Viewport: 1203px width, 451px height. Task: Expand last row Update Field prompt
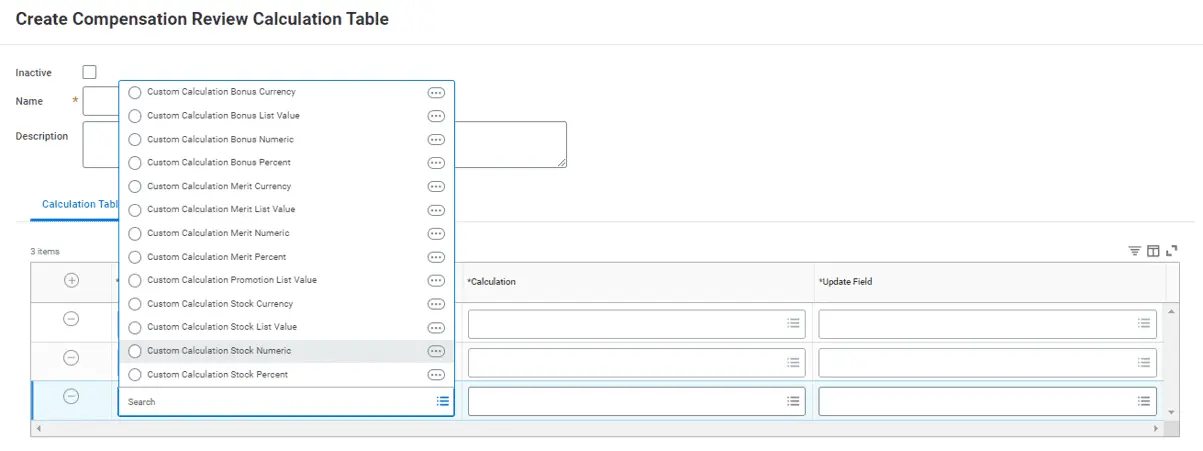(1143, 401)
